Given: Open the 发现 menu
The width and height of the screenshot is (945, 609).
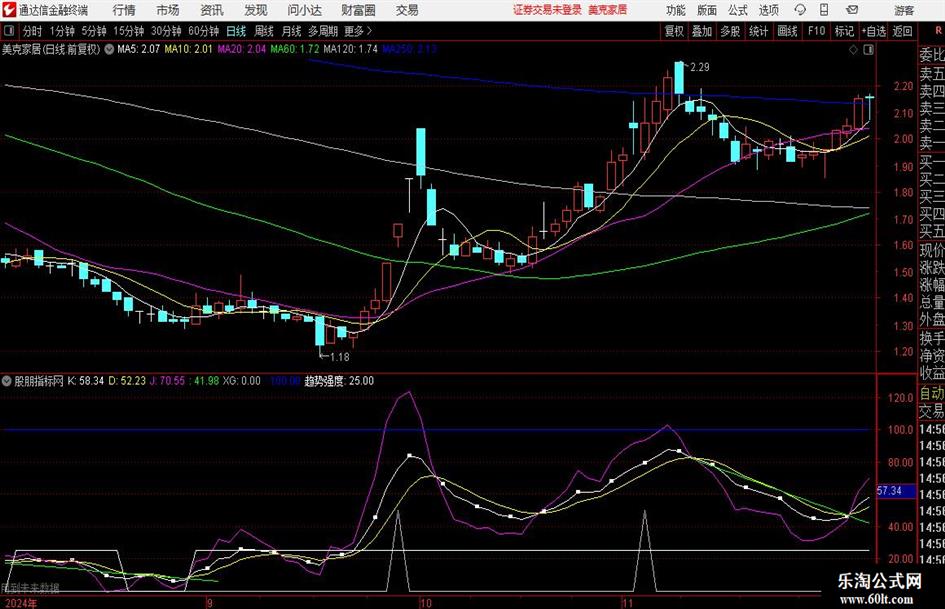Looking at the screenshot, I should (x=256, y=10).
